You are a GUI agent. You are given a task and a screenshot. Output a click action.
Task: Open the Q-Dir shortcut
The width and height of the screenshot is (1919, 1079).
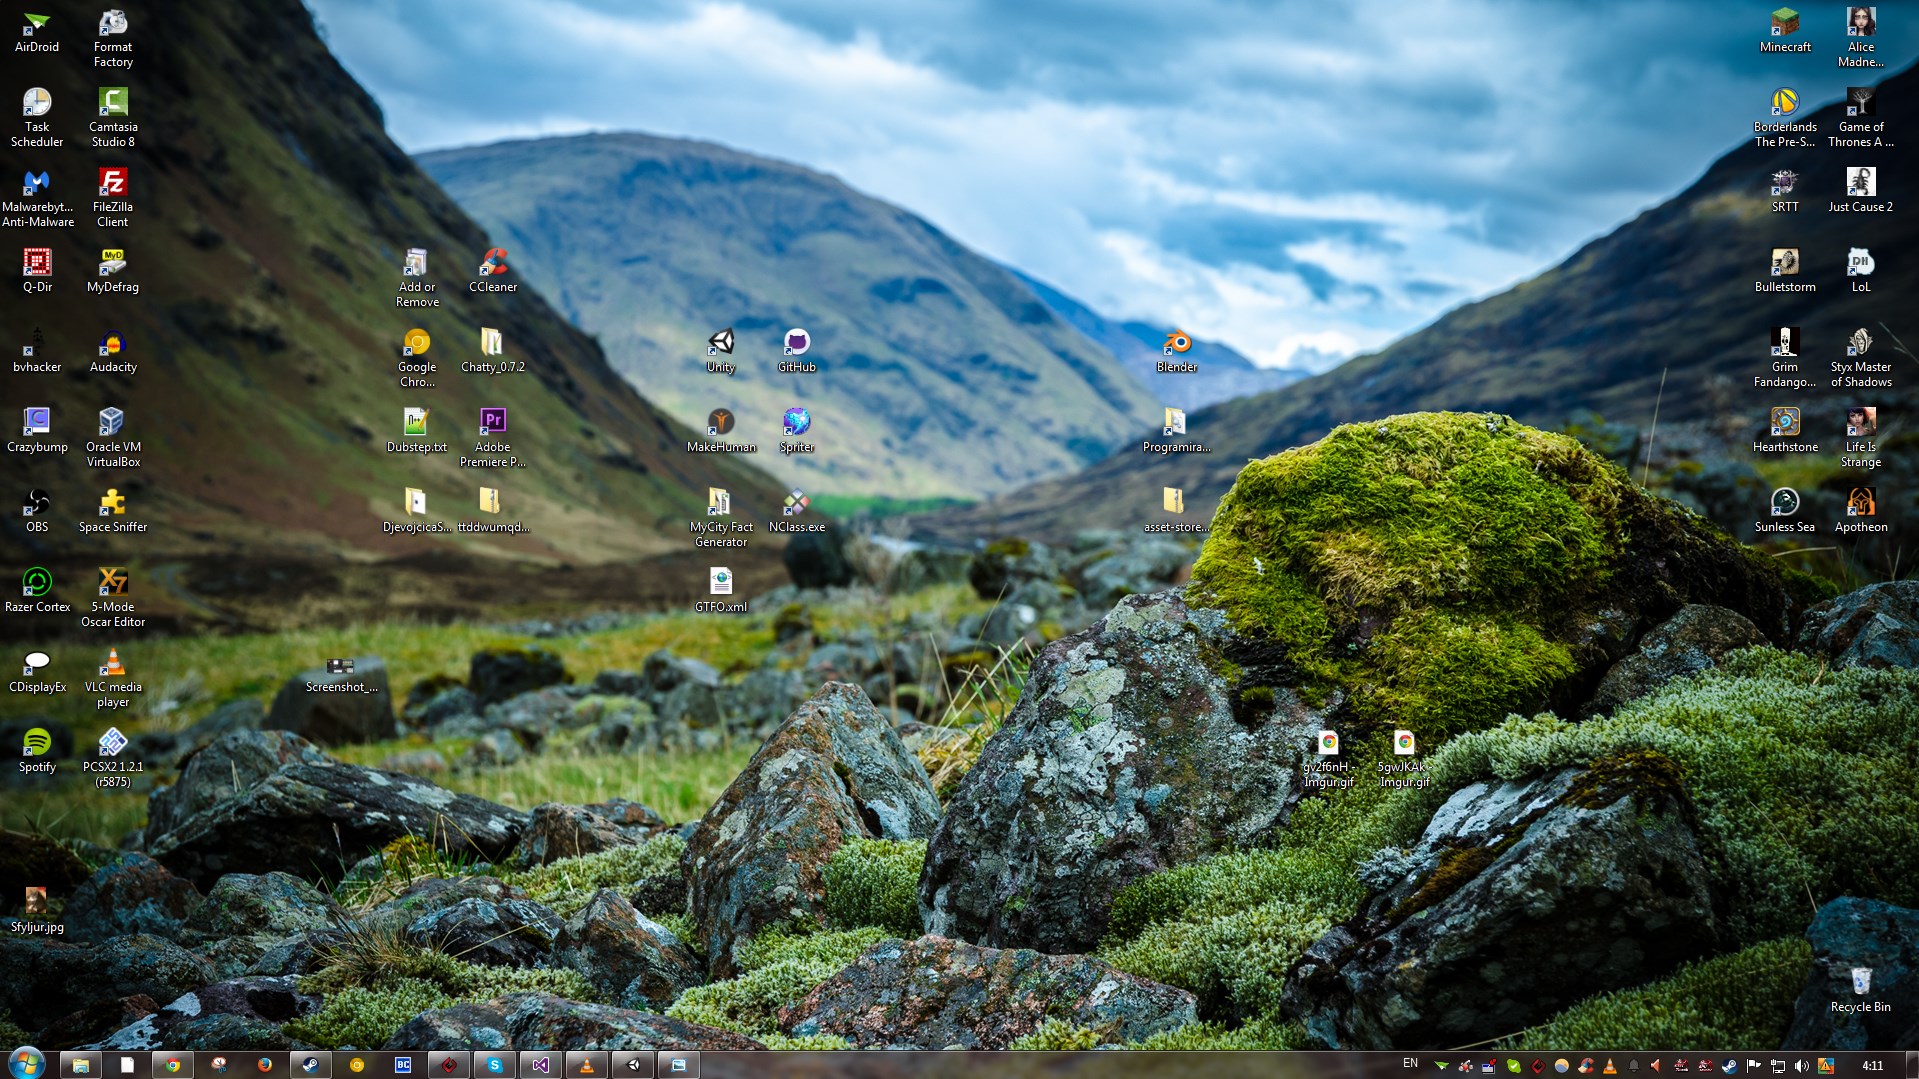click(37, 271)
